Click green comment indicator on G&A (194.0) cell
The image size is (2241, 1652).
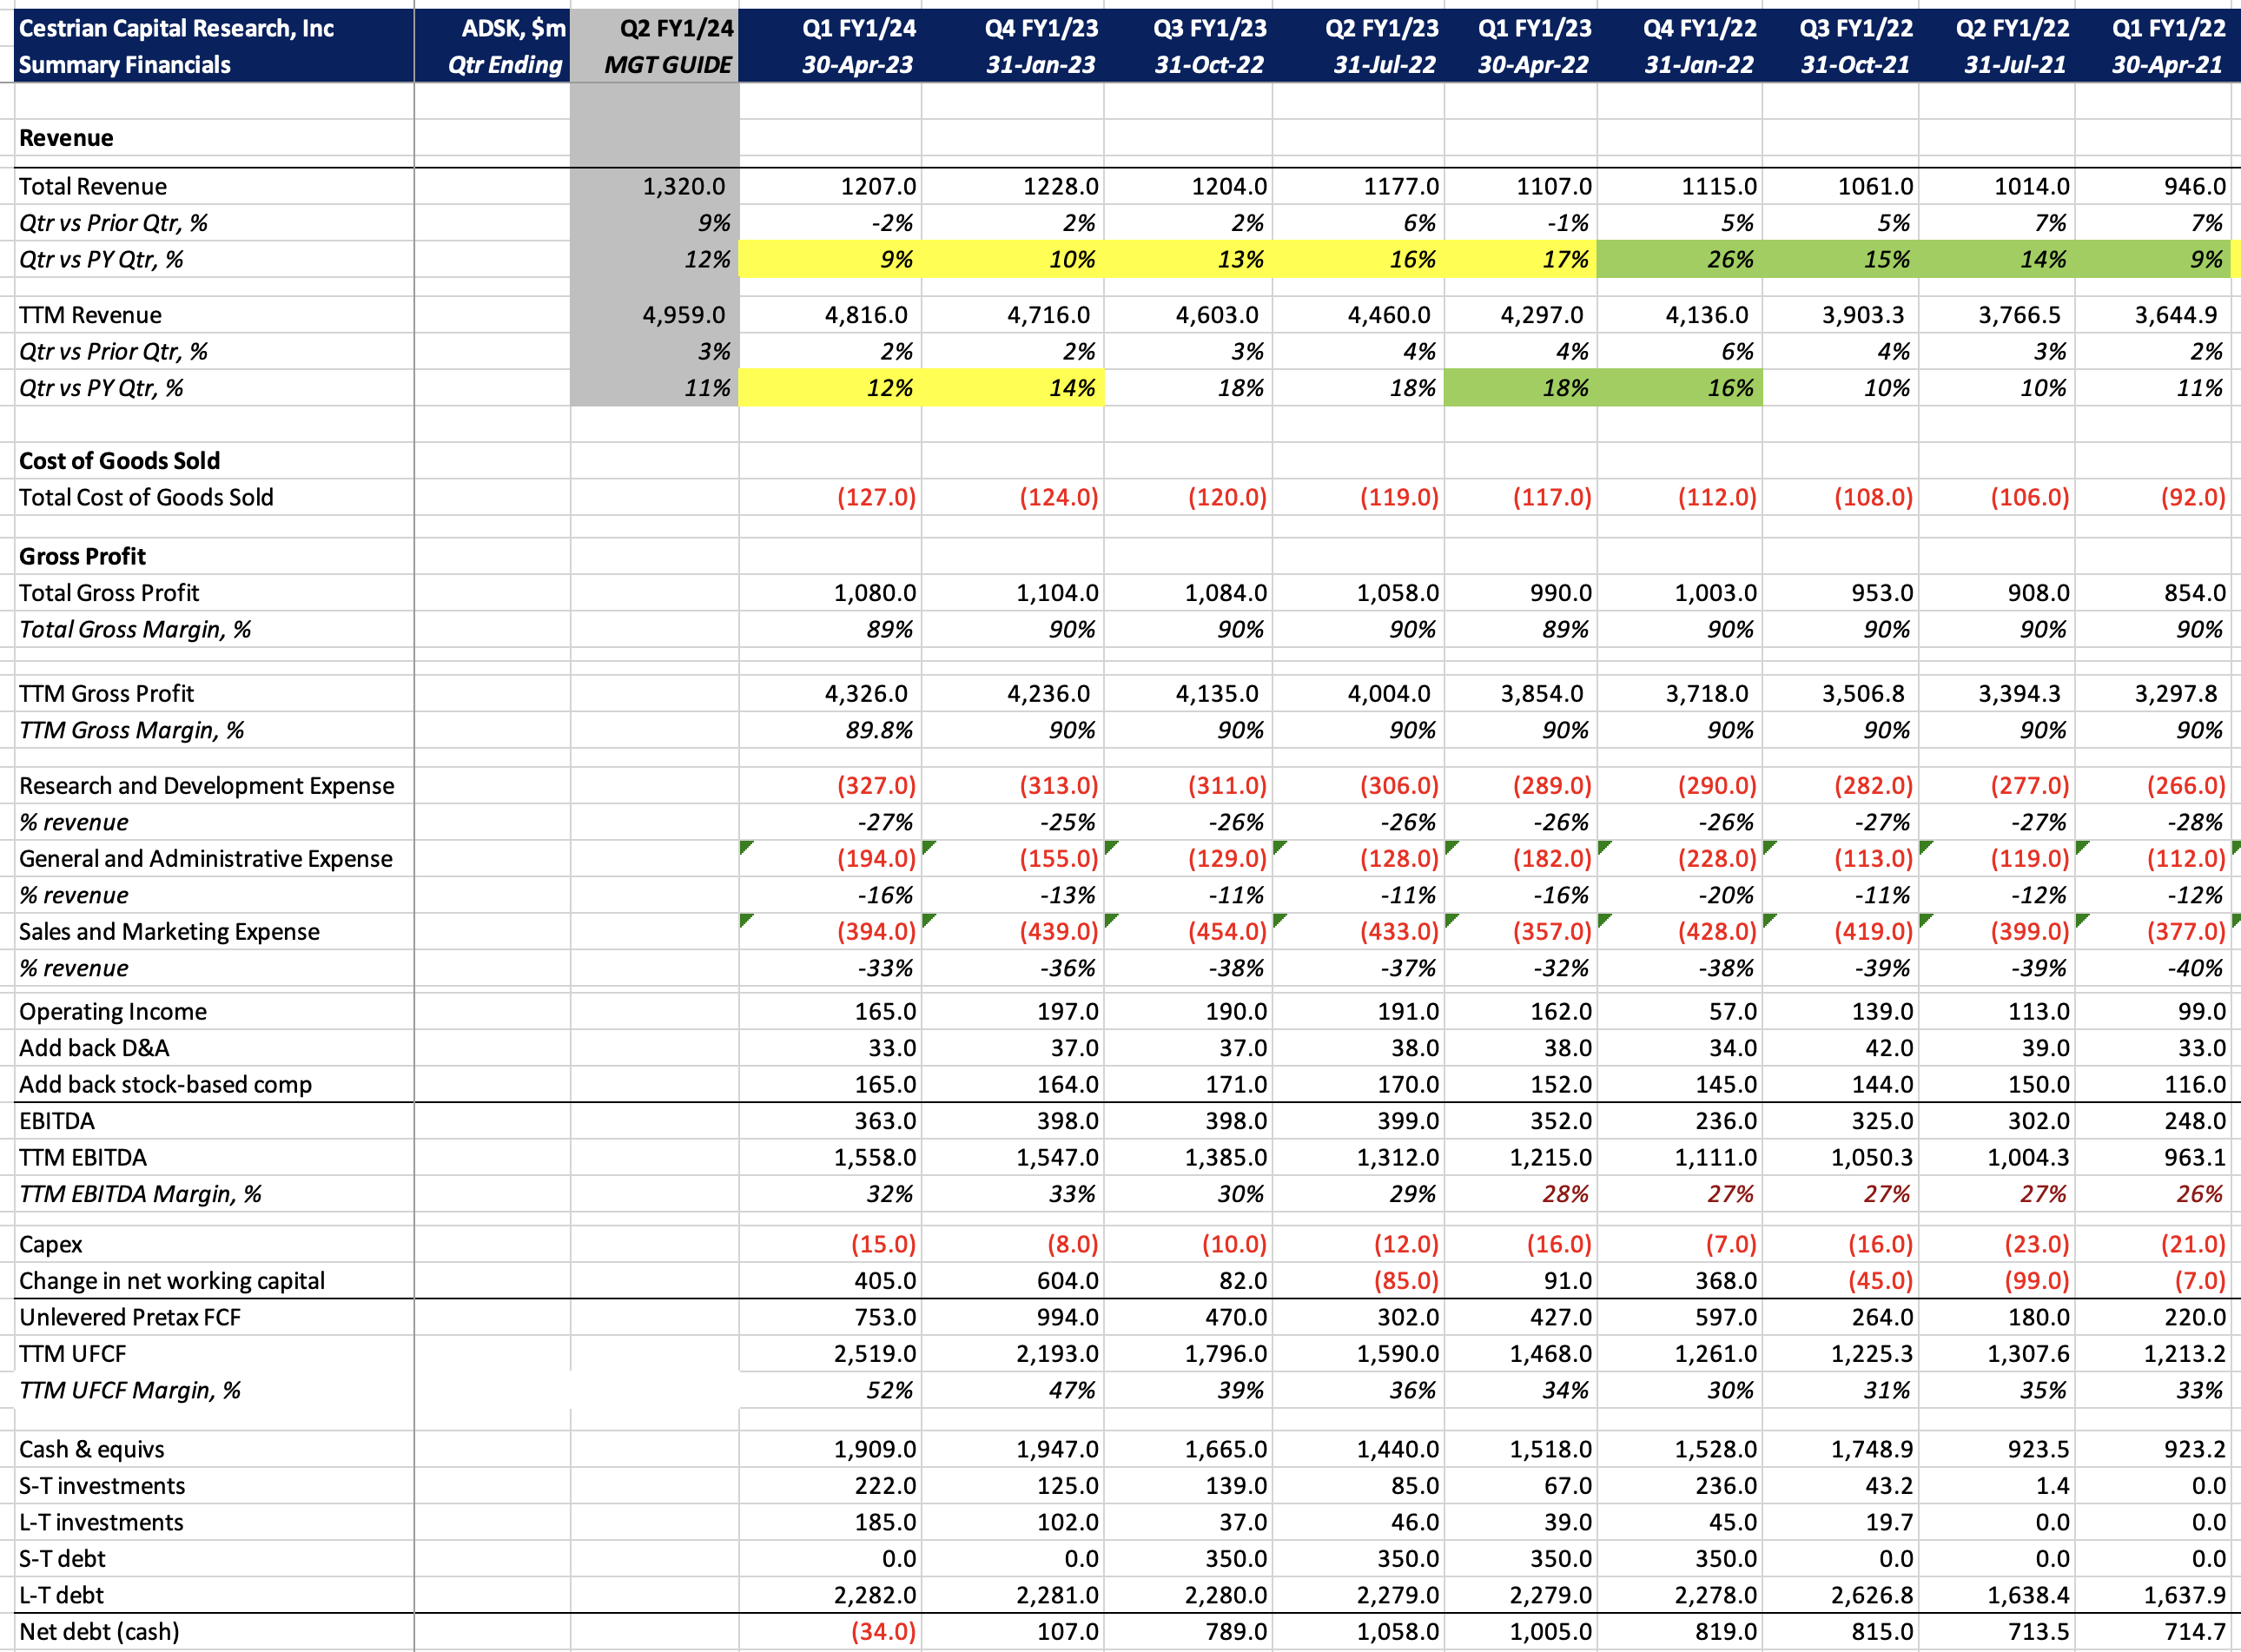point(745,847)
